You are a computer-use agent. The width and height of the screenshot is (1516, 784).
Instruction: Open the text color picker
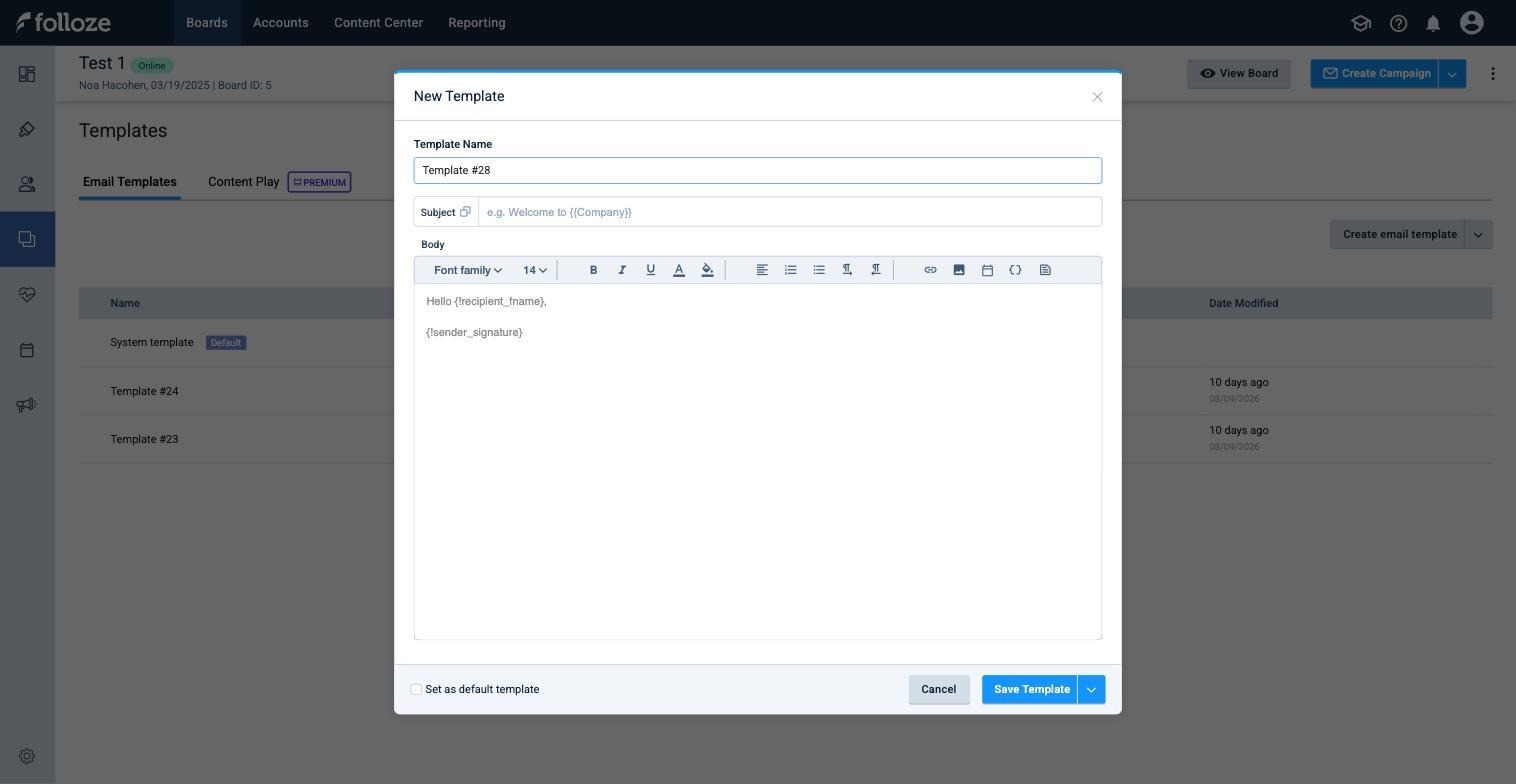tap(679, 270)
